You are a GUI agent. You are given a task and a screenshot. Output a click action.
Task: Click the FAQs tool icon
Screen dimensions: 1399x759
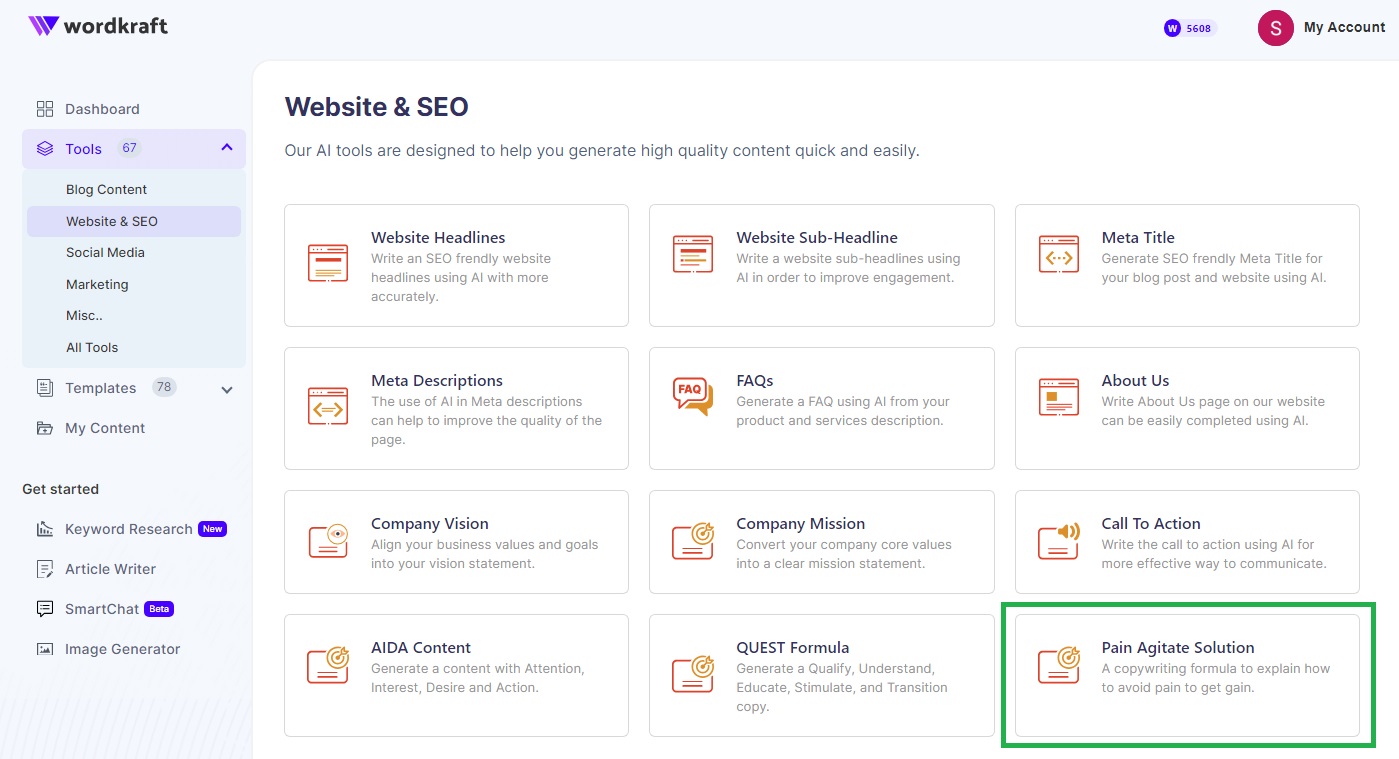tap(693, 397)
